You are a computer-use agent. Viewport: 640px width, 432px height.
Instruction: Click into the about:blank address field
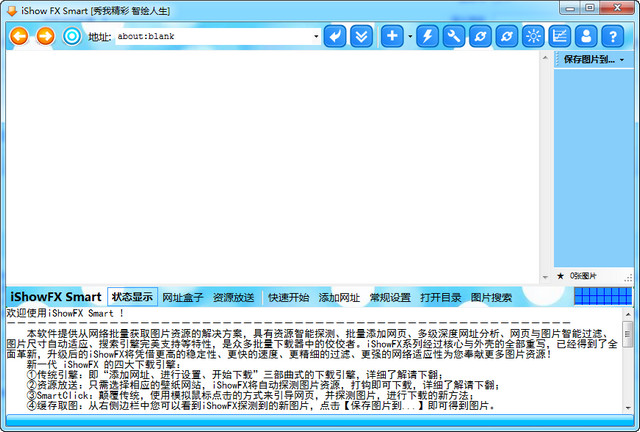[x=214, y=36]
